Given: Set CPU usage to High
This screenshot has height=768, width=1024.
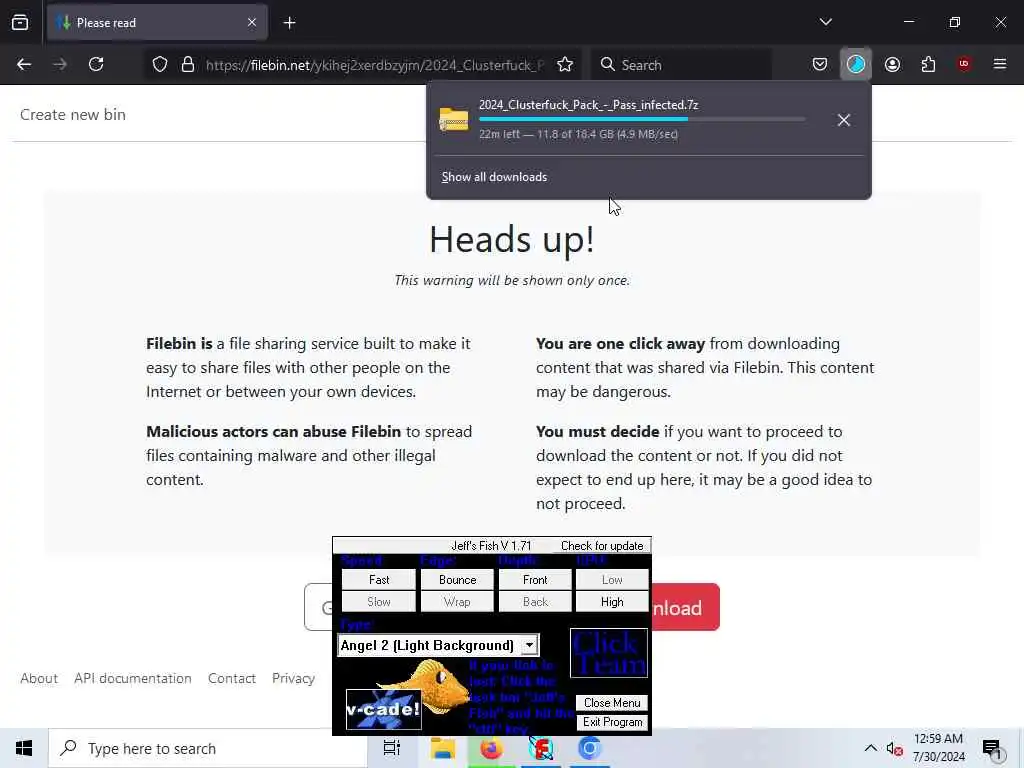Looking at the screenshot, I should pos(612,602).
